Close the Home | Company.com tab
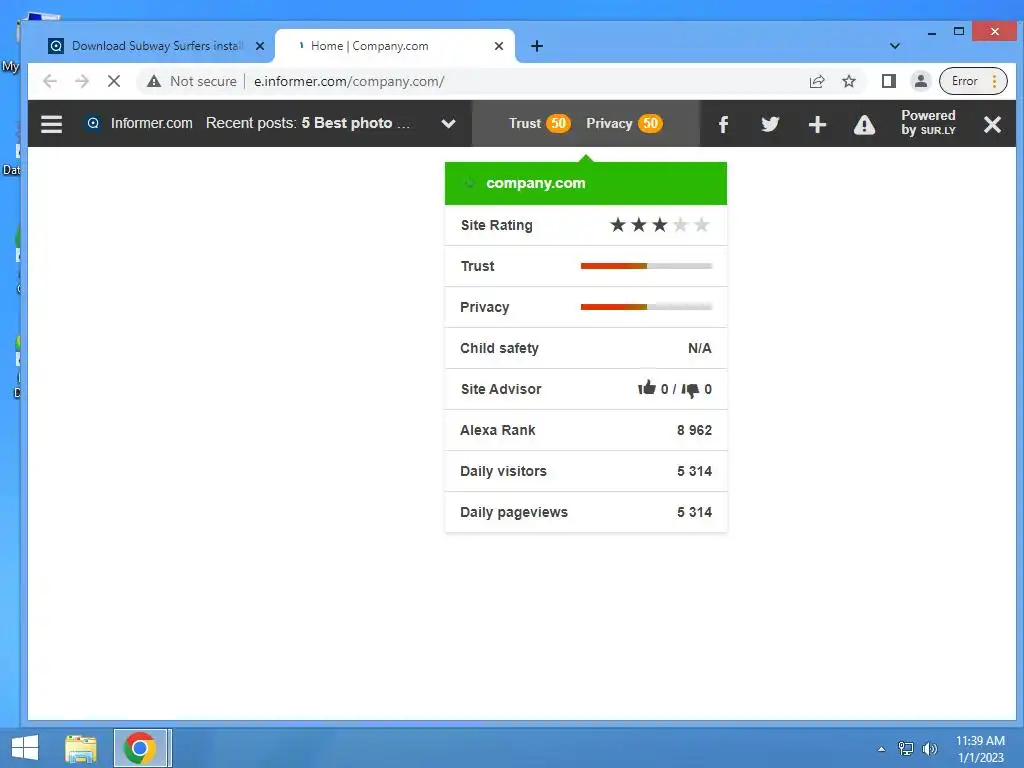 click(x=499, y=46)
